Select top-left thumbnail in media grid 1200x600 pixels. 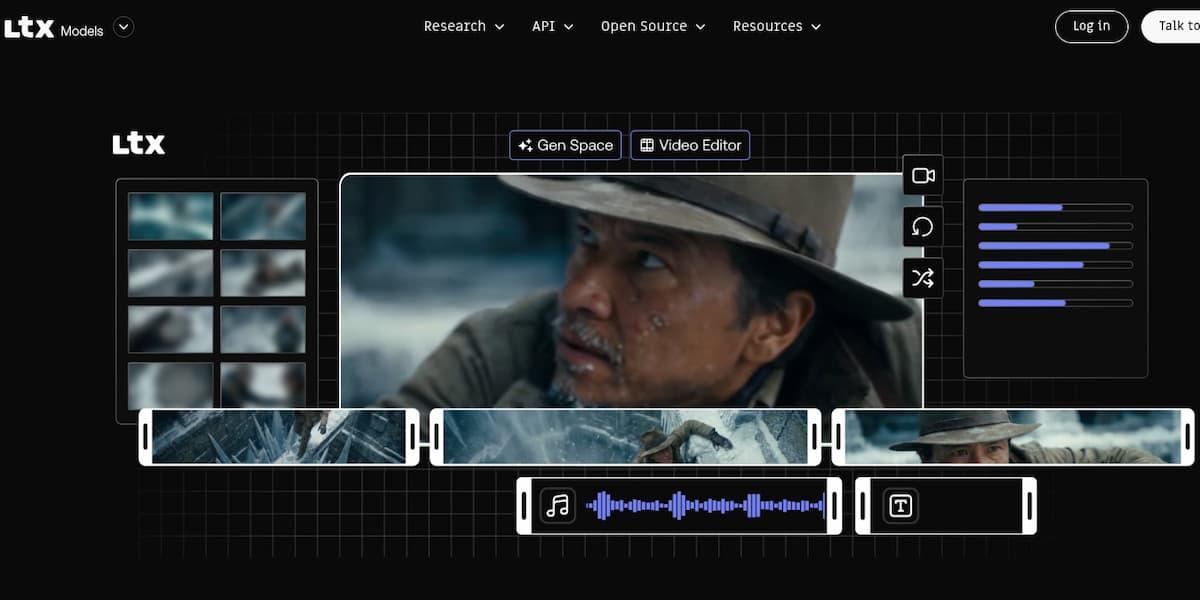click(x=171, y=216)
